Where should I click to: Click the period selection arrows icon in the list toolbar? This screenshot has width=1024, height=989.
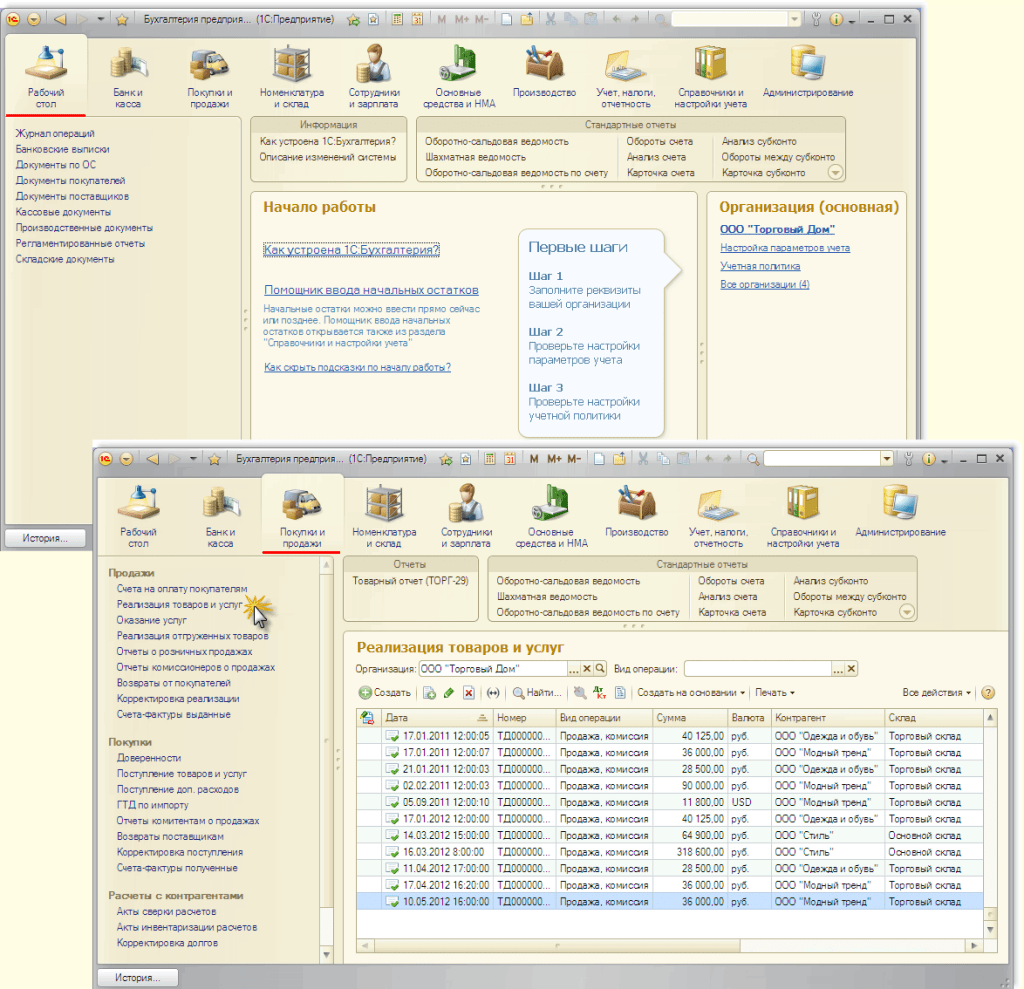[x=493, y=693]
